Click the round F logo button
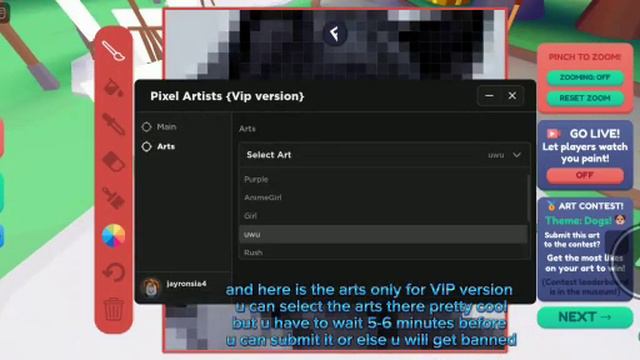 (x=335, y=33)
